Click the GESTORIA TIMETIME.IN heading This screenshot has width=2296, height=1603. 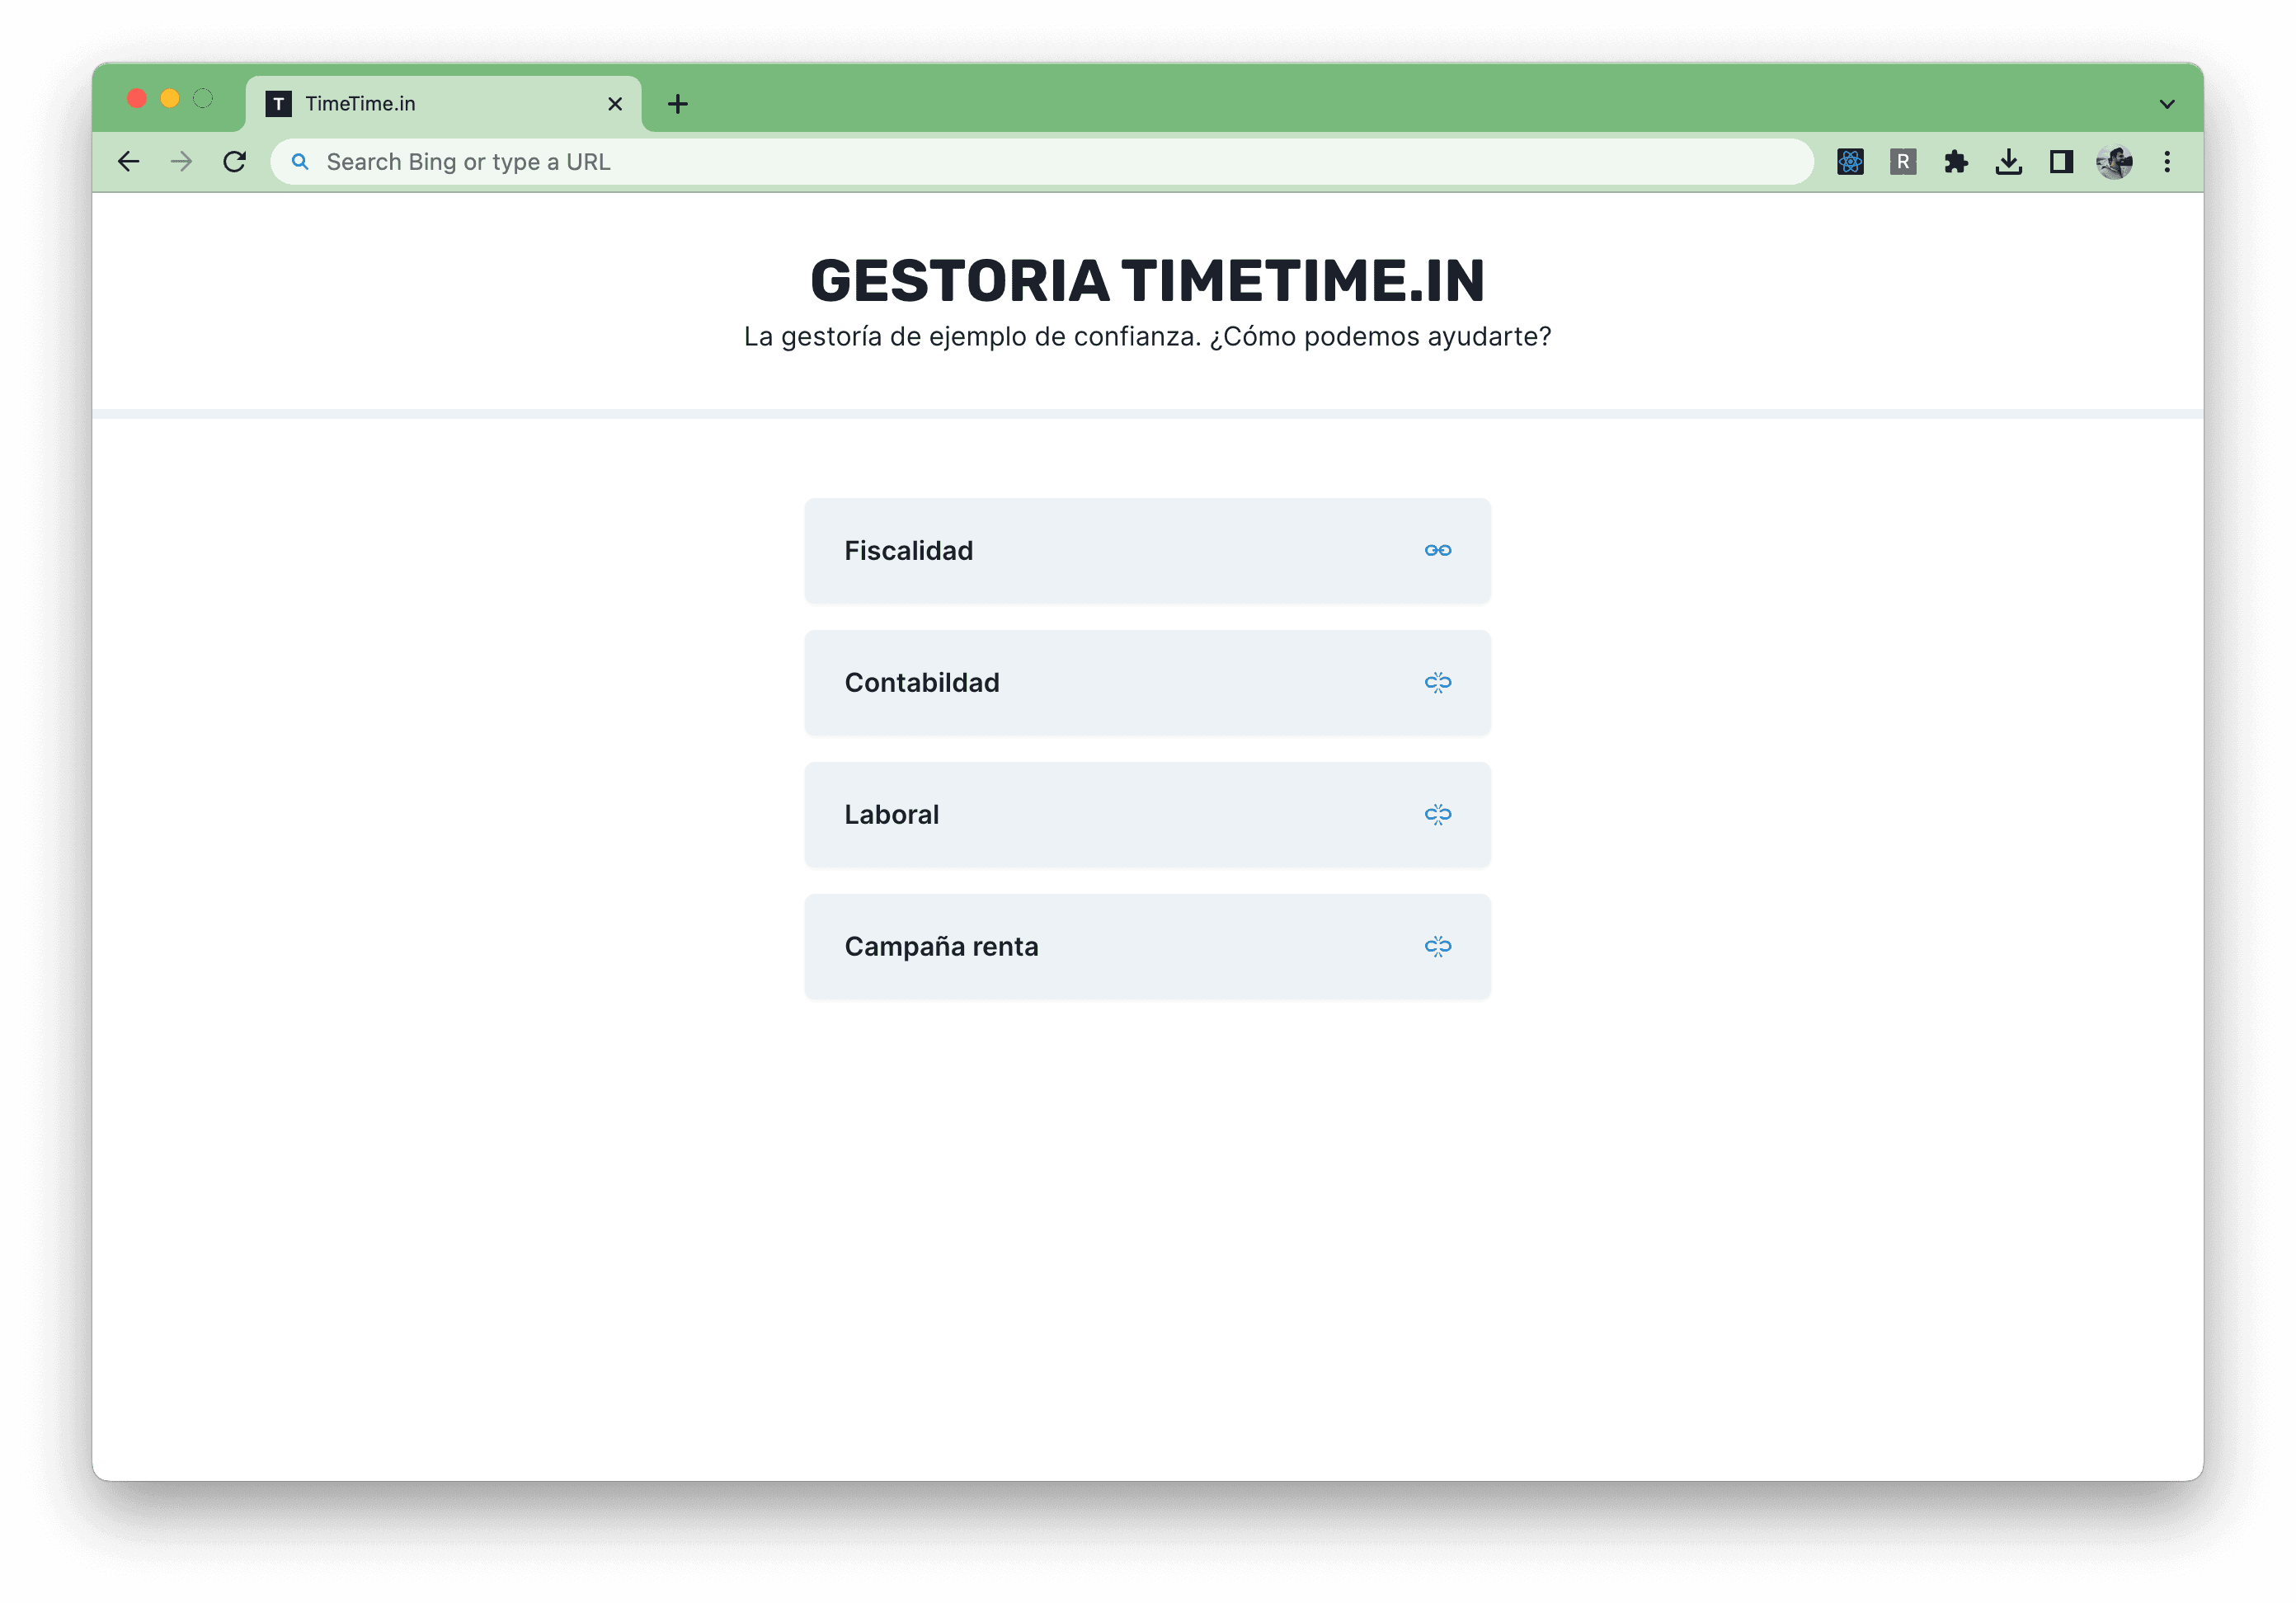(x=1147, y=281)
